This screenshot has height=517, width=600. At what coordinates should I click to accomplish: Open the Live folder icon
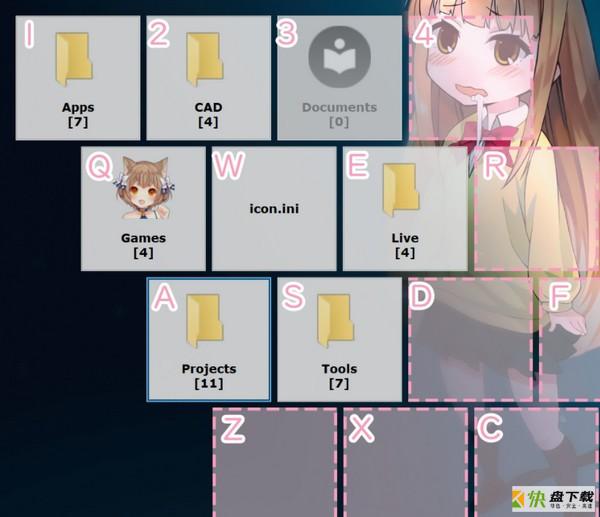pyautogui.click(x=401, y=190)
